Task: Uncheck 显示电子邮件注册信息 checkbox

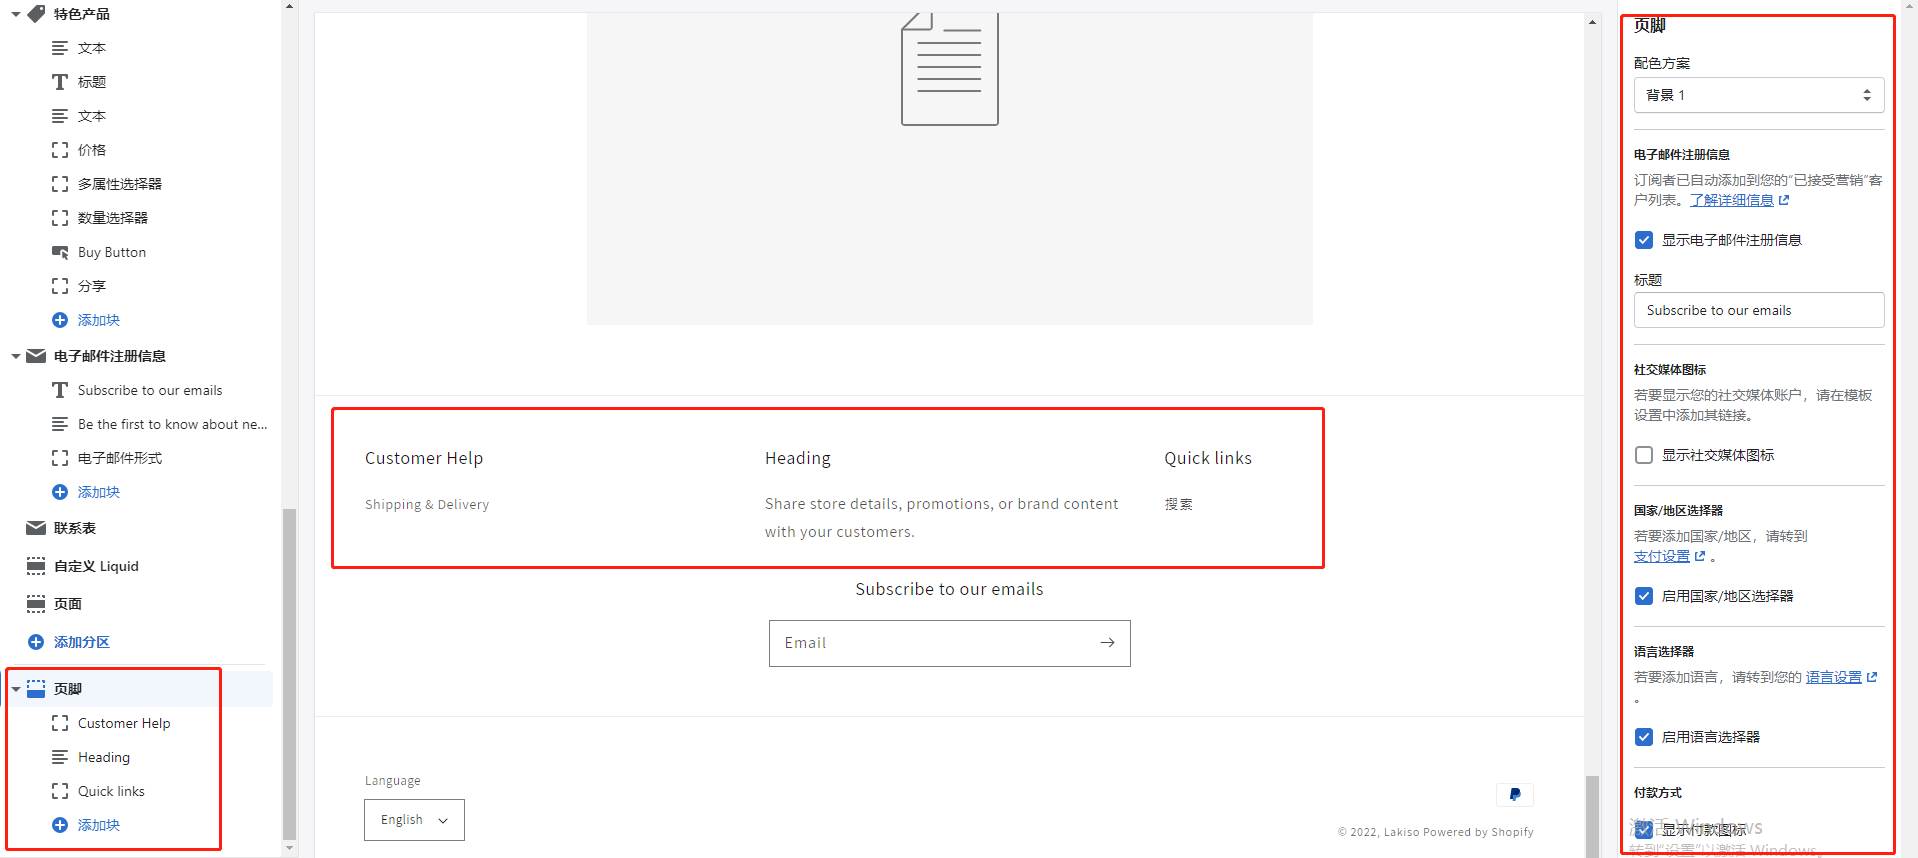Action: tap(1644, 240)
